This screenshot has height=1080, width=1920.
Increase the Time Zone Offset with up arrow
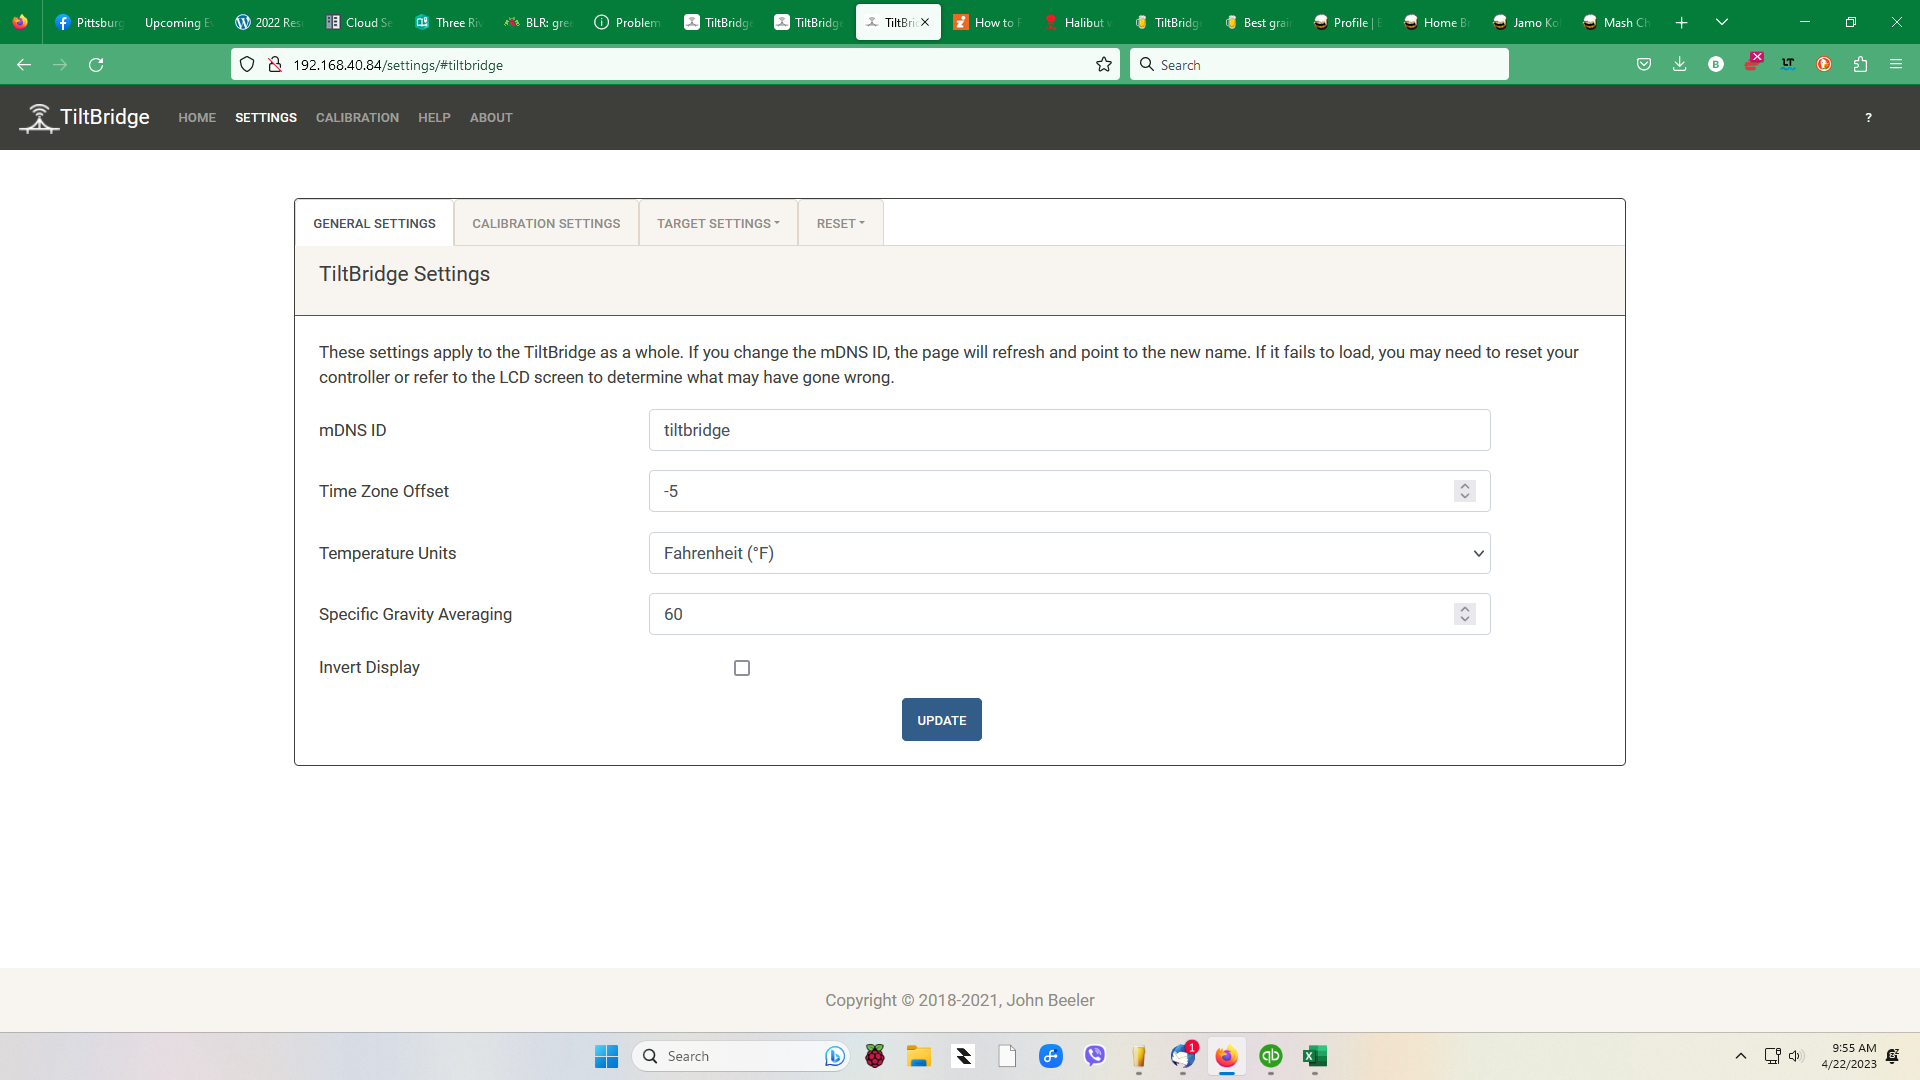(1465, 485)
